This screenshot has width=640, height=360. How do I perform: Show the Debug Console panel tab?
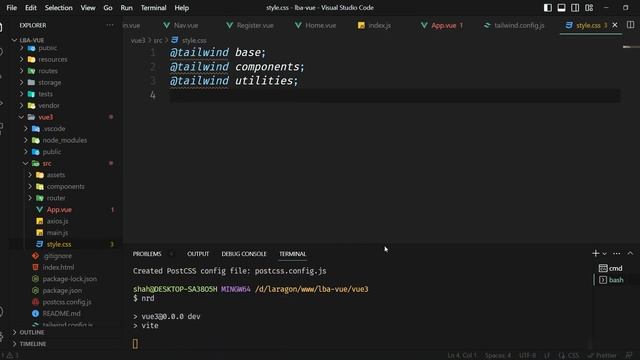coord(244,253)
